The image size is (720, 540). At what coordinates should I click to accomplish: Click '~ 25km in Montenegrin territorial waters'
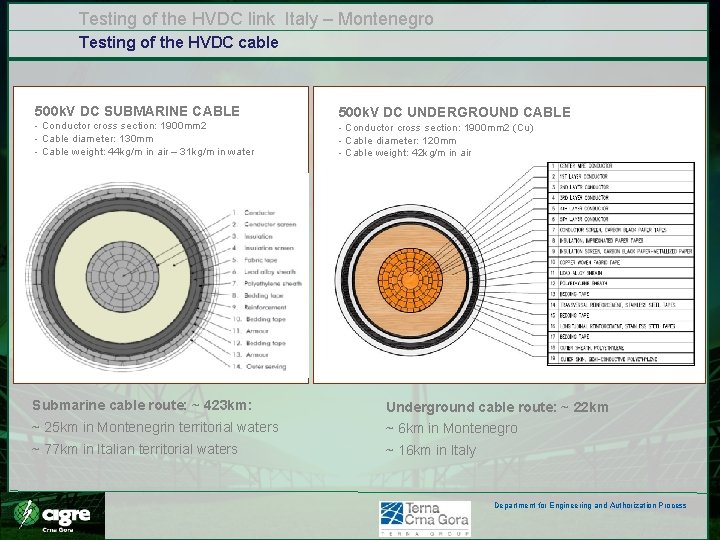point(155,428)
